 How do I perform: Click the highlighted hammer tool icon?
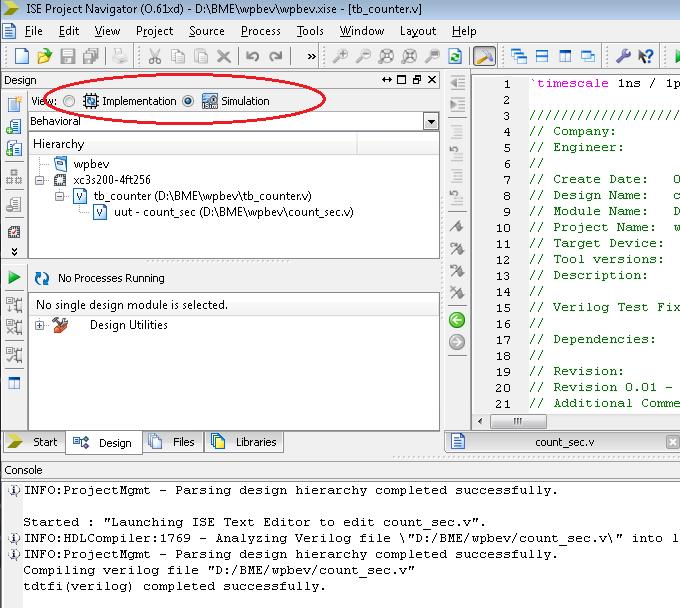click(x=484, y=56)
